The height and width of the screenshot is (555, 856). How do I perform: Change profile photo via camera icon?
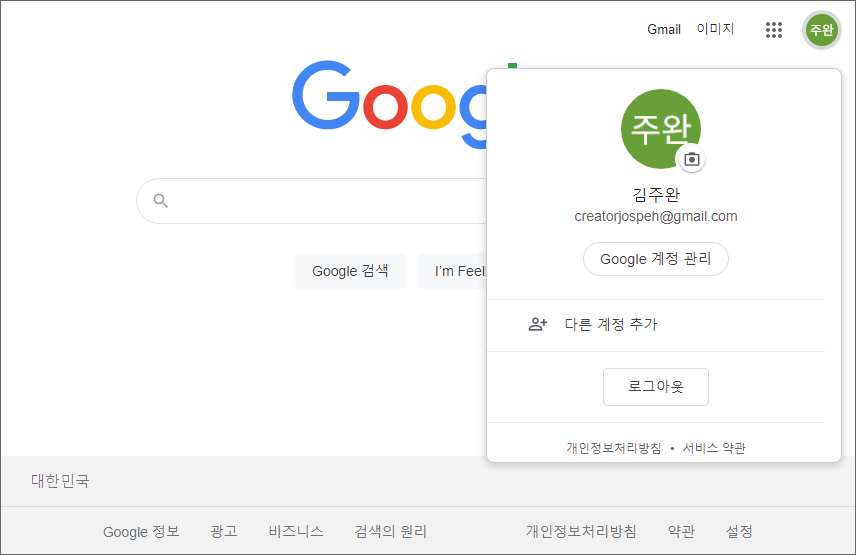pos(692,159)
